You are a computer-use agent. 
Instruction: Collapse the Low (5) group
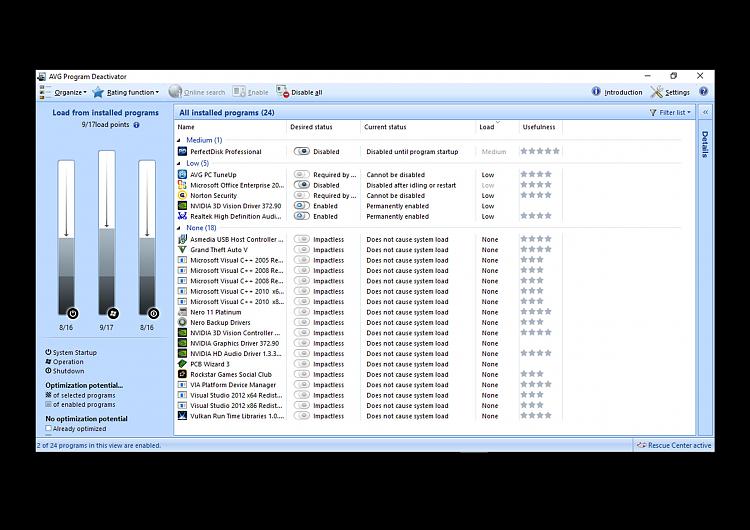tap(179, 163)
